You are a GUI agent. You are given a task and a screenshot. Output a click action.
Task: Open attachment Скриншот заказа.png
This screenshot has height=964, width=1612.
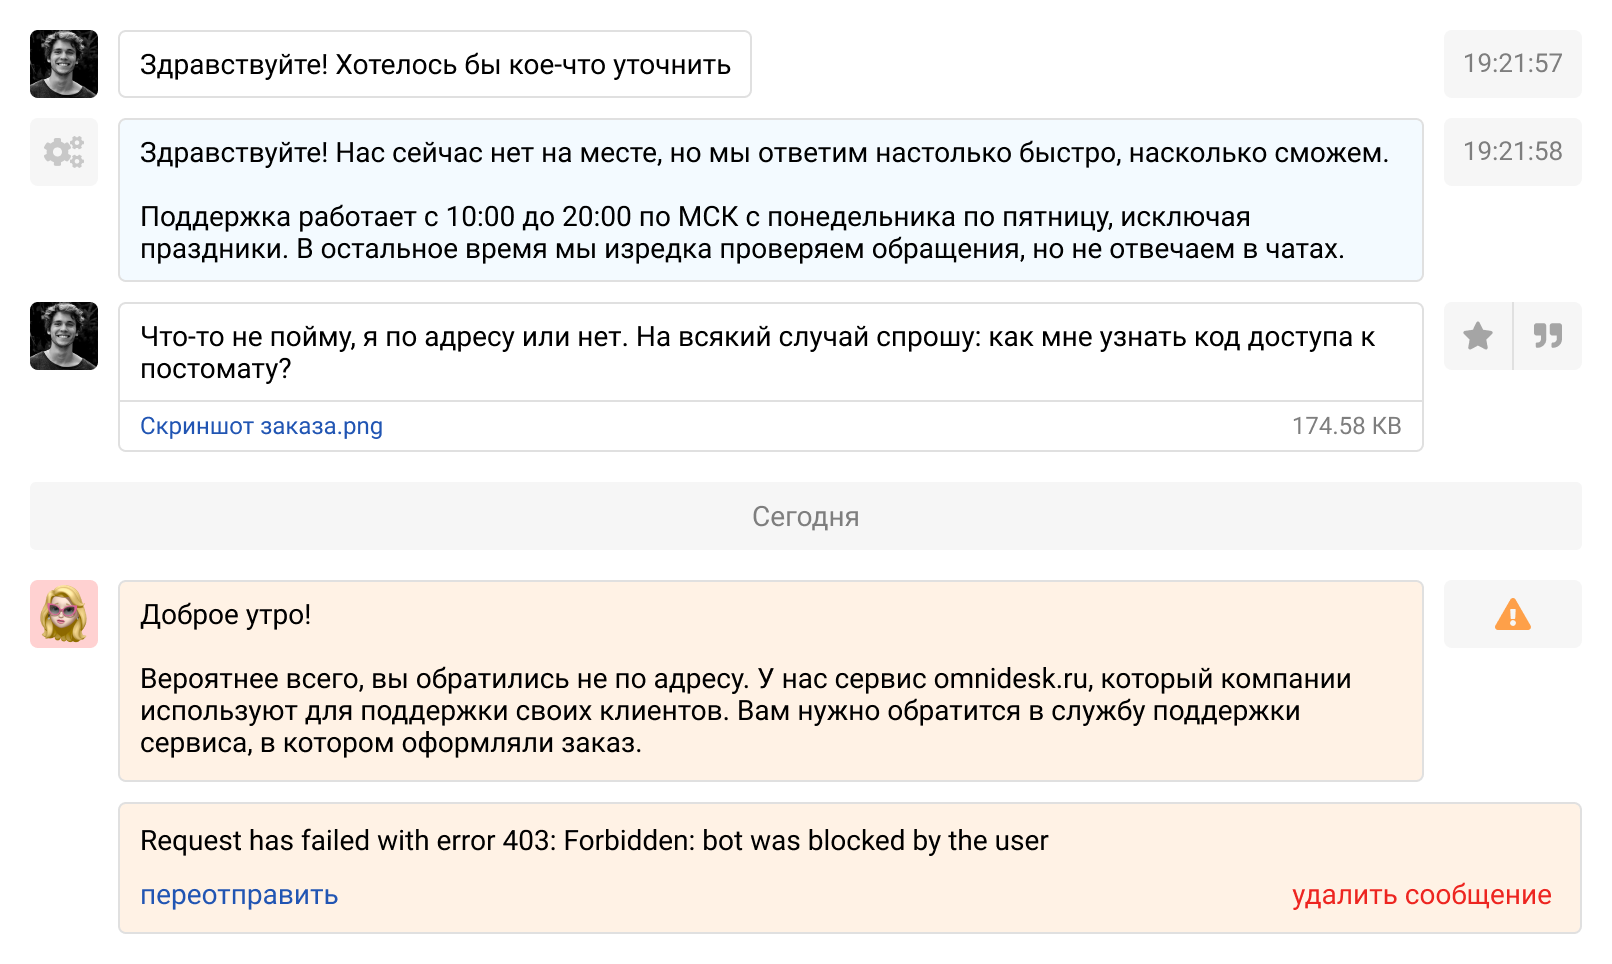(x=261, y=426)
